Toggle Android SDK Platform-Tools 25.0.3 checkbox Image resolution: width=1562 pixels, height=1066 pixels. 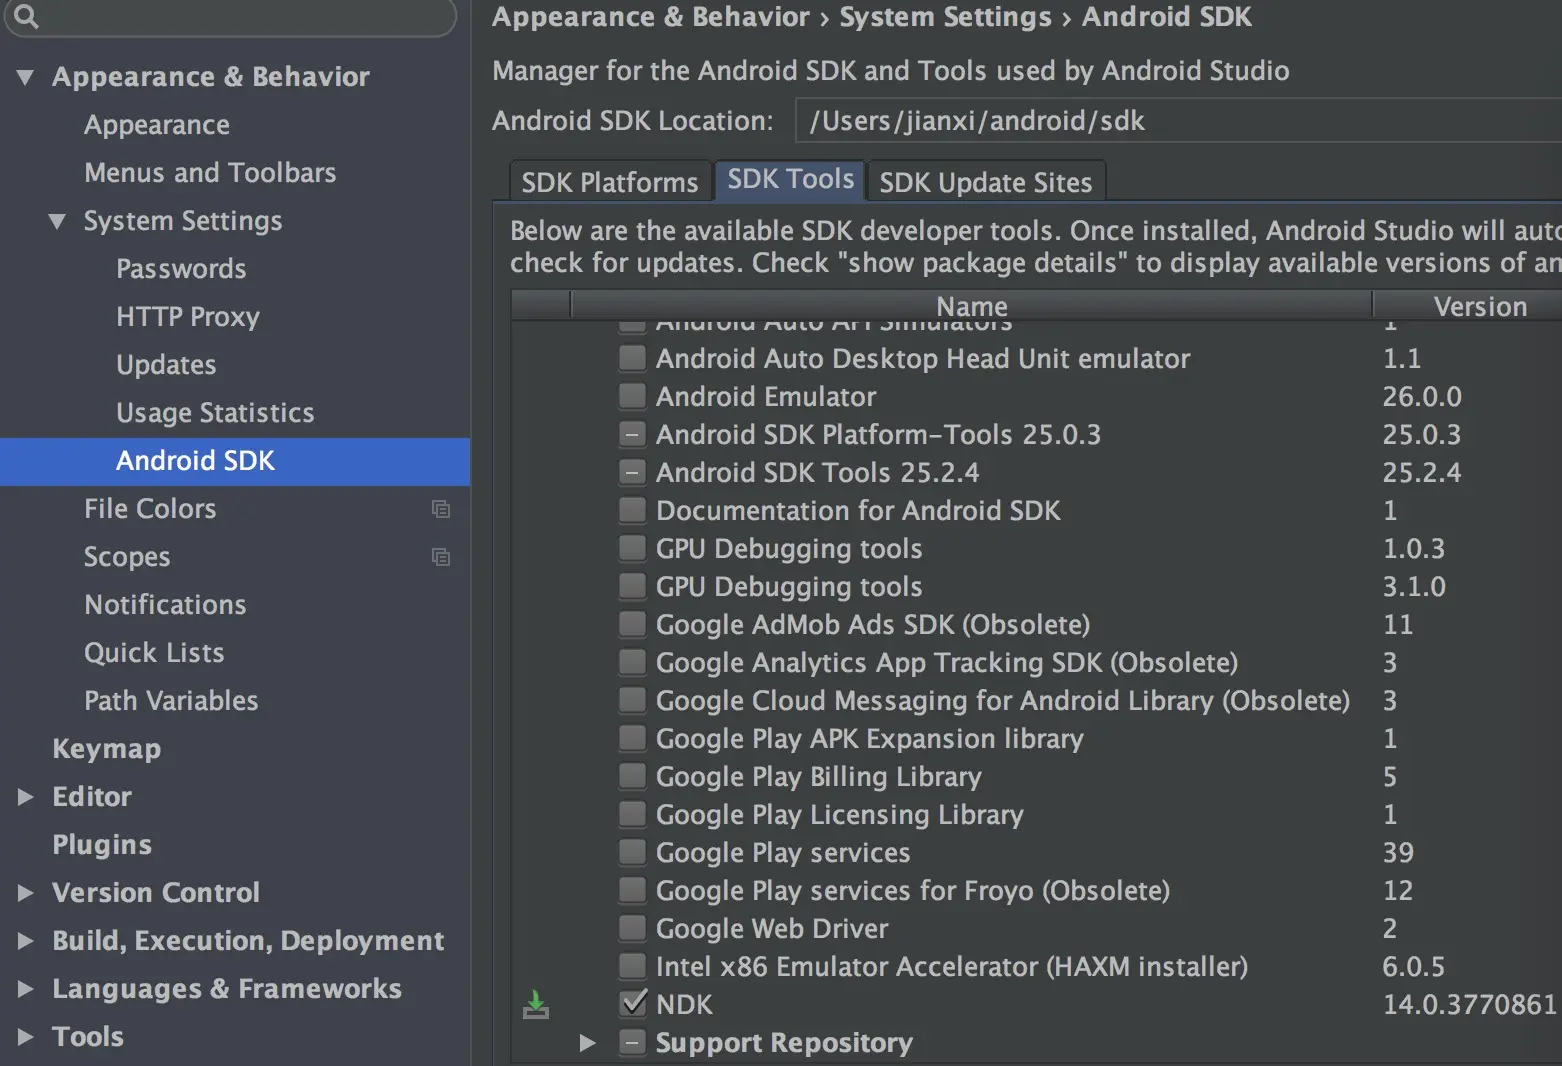632,434
